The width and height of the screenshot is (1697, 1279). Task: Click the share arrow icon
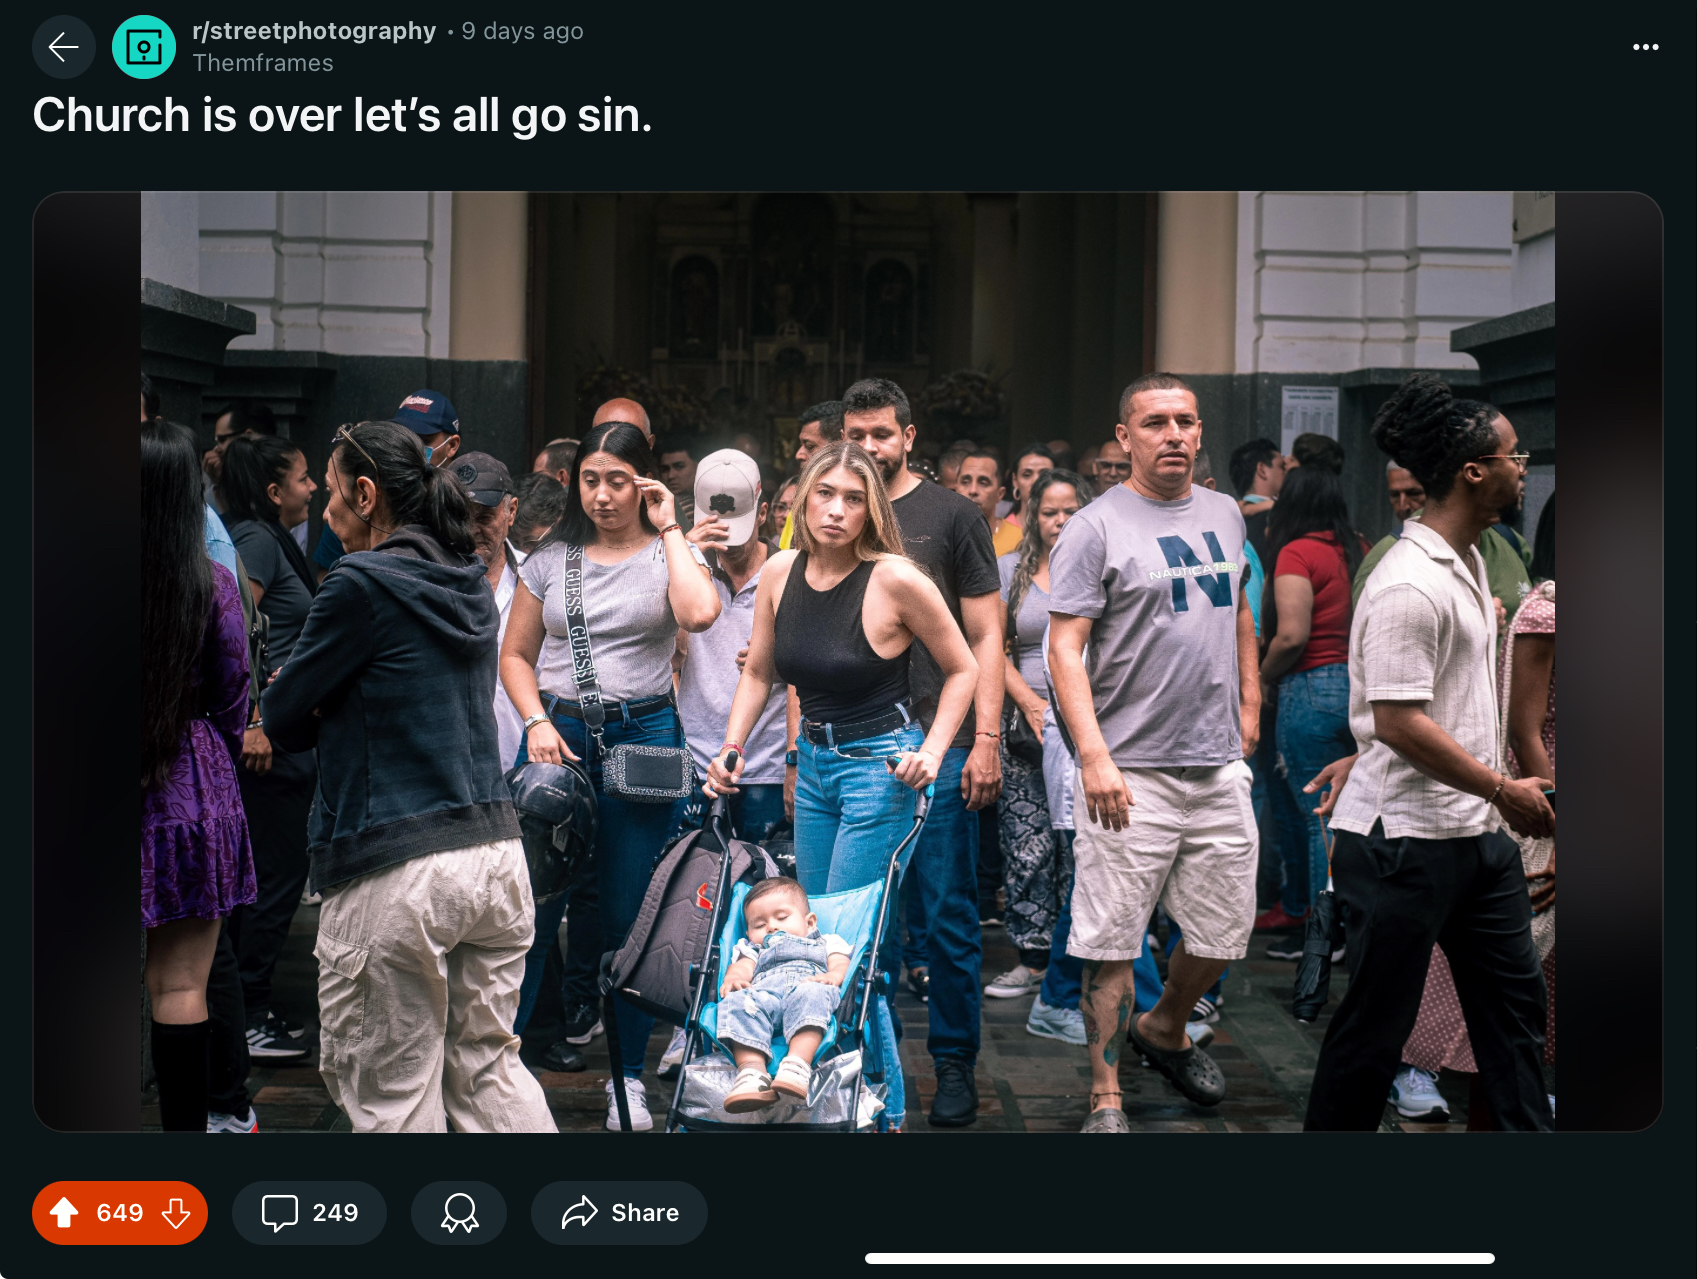[579, 1212]
